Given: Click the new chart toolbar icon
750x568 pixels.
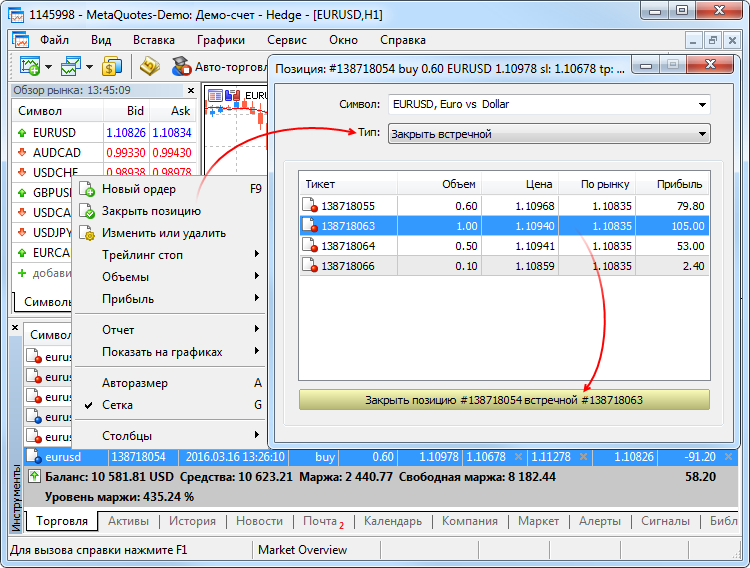Looking at the screenshot, I should pyautogui.click(x=30, y=67).
